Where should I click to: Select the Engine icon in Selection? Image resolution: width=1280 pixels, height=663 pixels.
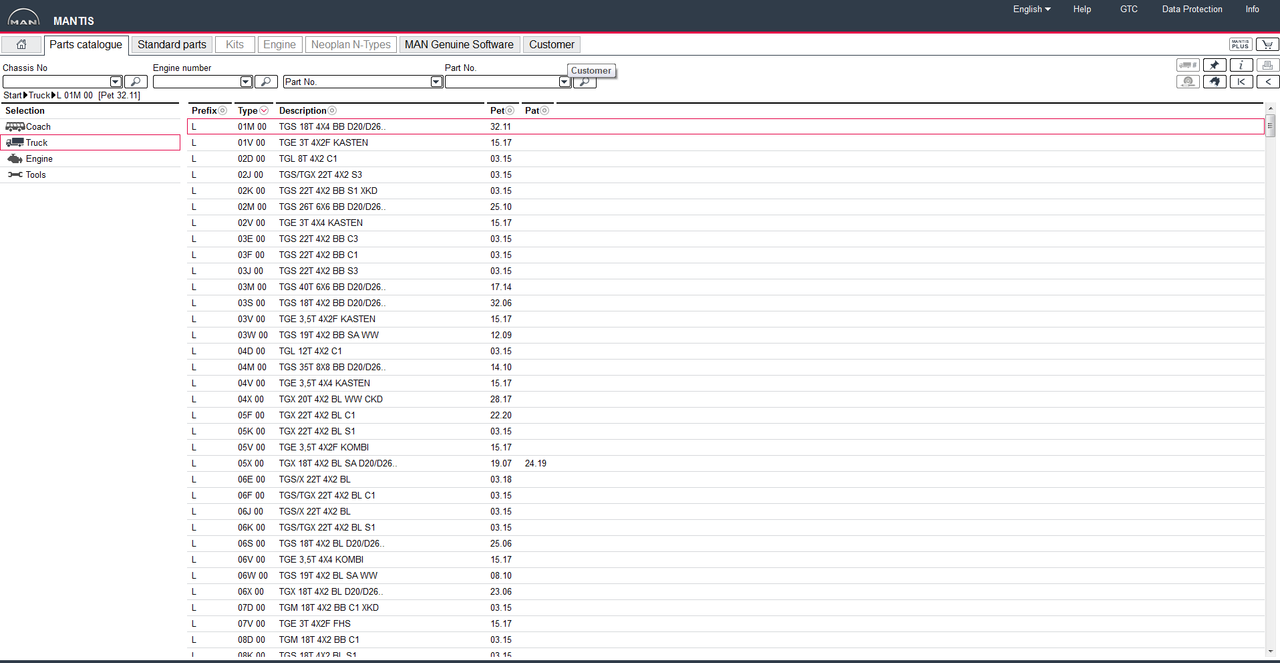[x=15, y=159]
